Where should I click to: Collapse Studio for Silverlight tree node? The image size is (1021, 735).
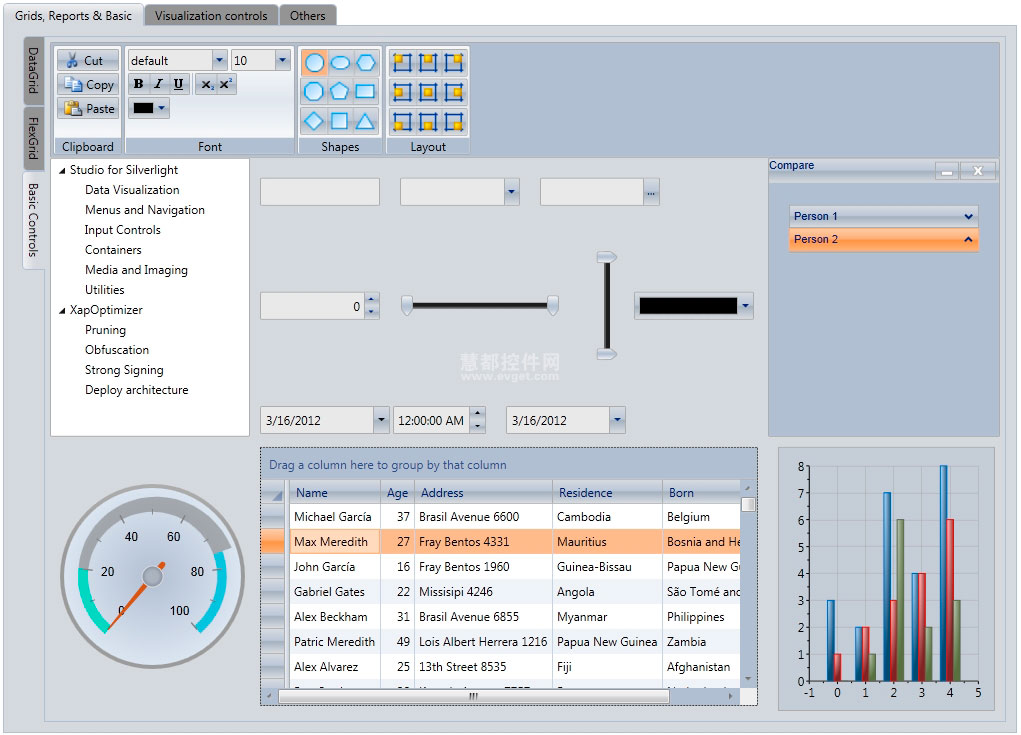coord(63,171)
